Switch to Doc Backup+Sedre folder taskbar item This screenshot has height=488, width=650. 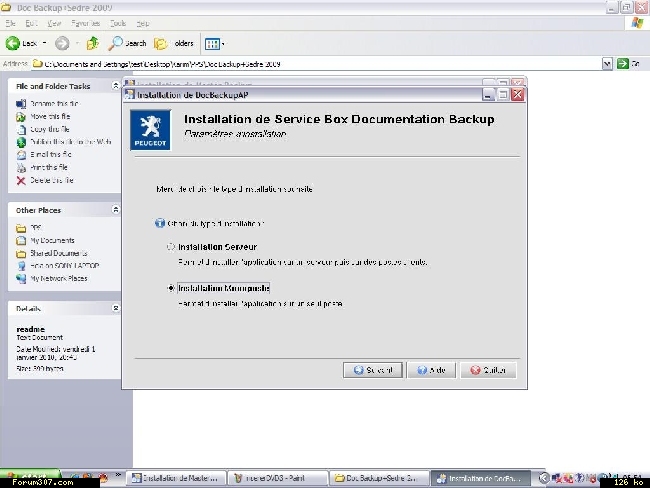pos(380,478)
